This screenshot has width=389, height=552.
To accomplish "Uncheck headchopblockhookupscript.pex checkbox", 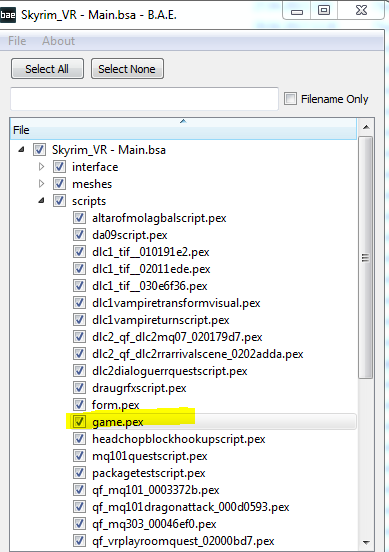I will [79, 439].
